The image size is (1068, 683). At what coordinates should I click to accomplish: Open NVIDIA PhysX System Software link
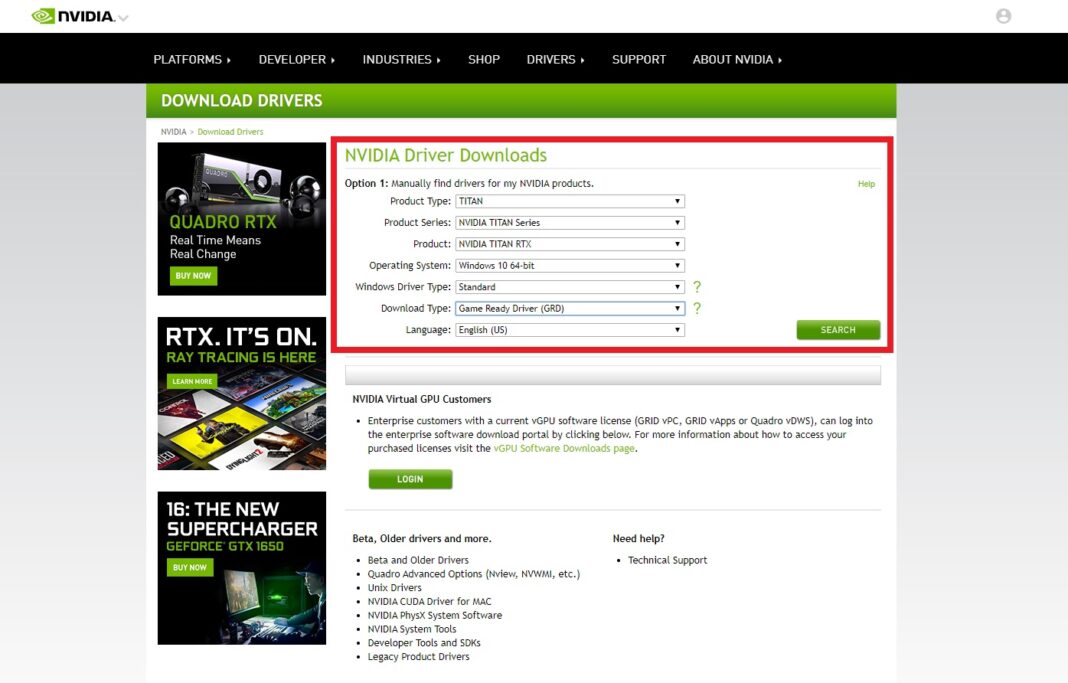coord(435,615)
